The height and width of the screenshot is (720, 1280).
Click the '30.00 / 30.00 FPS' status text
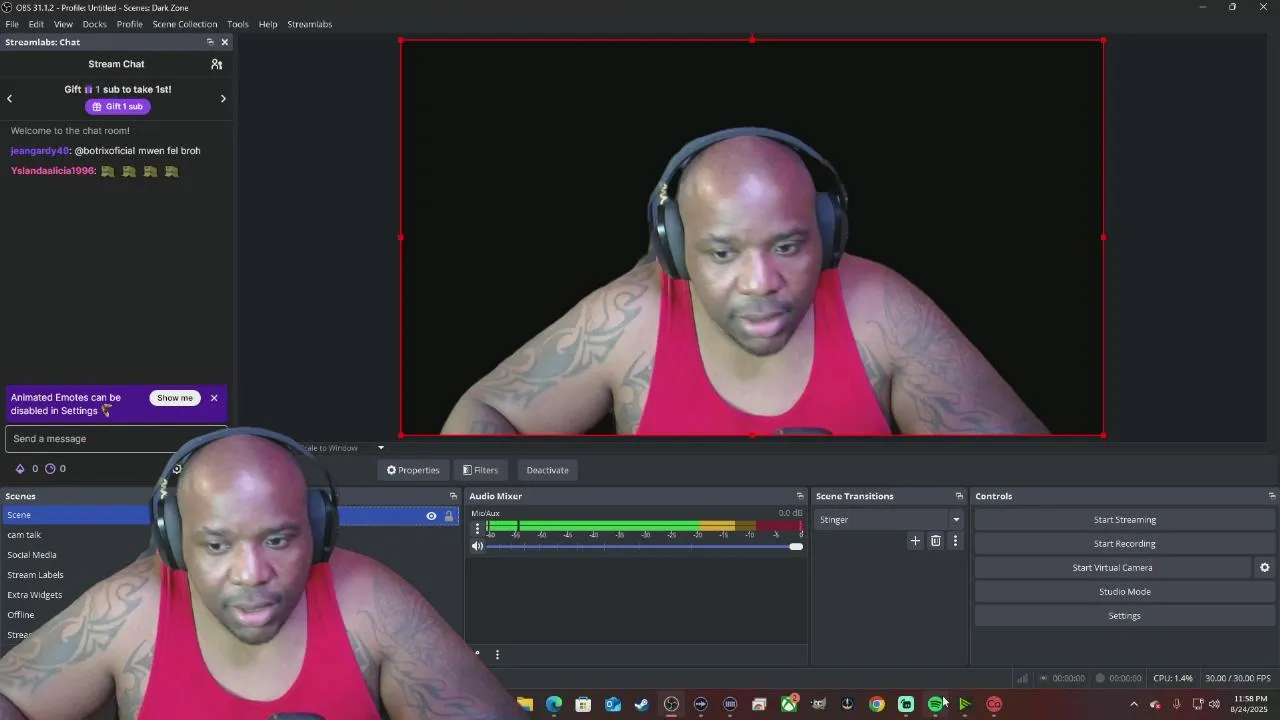[1238, 678]
